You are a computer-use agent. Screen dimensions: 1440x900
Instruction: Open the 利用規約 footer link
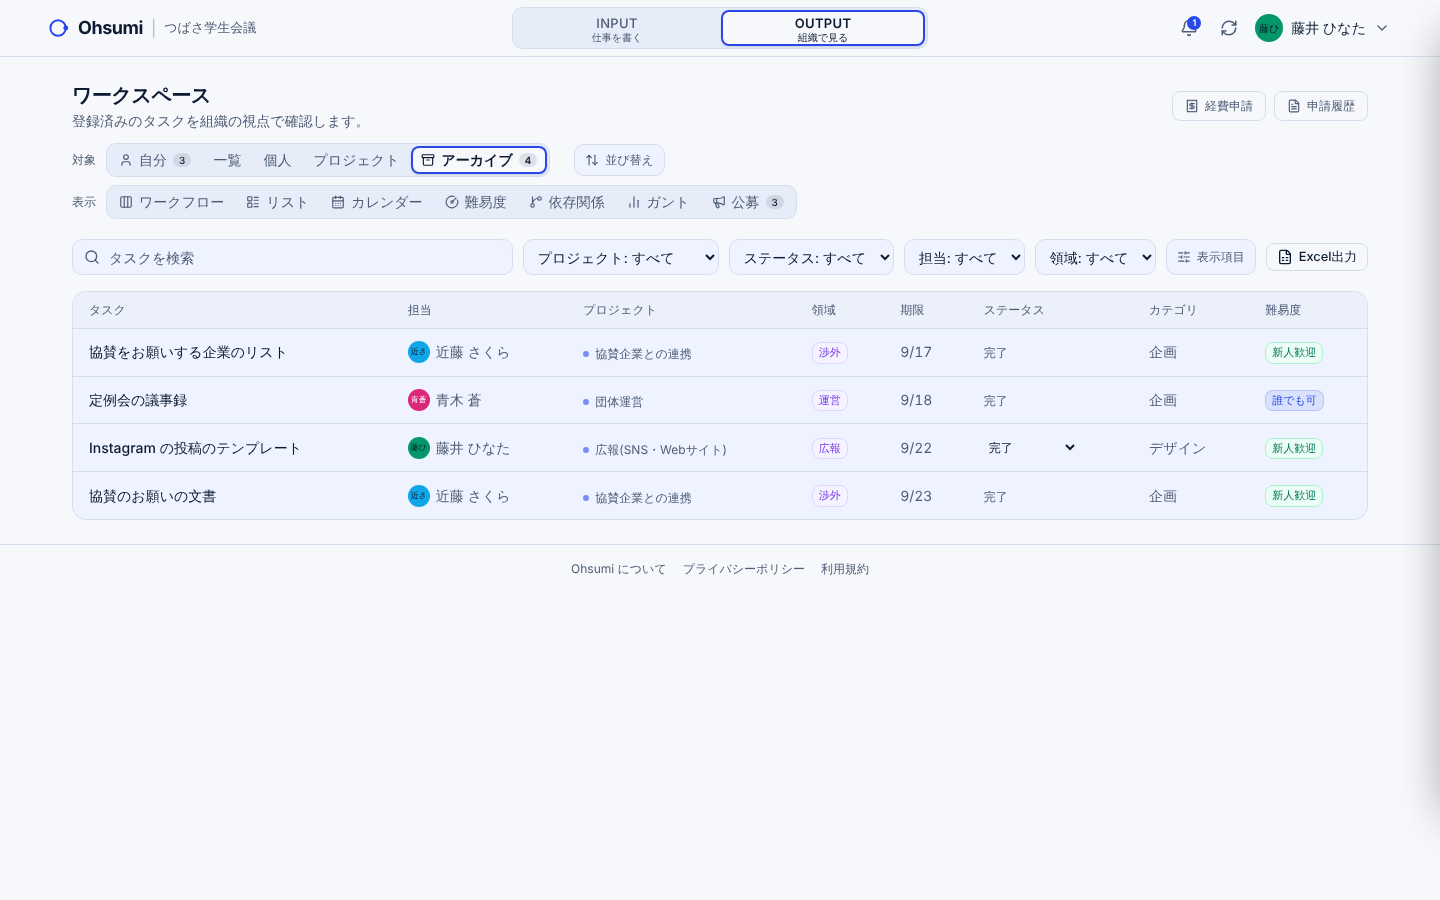coord(845,569)
